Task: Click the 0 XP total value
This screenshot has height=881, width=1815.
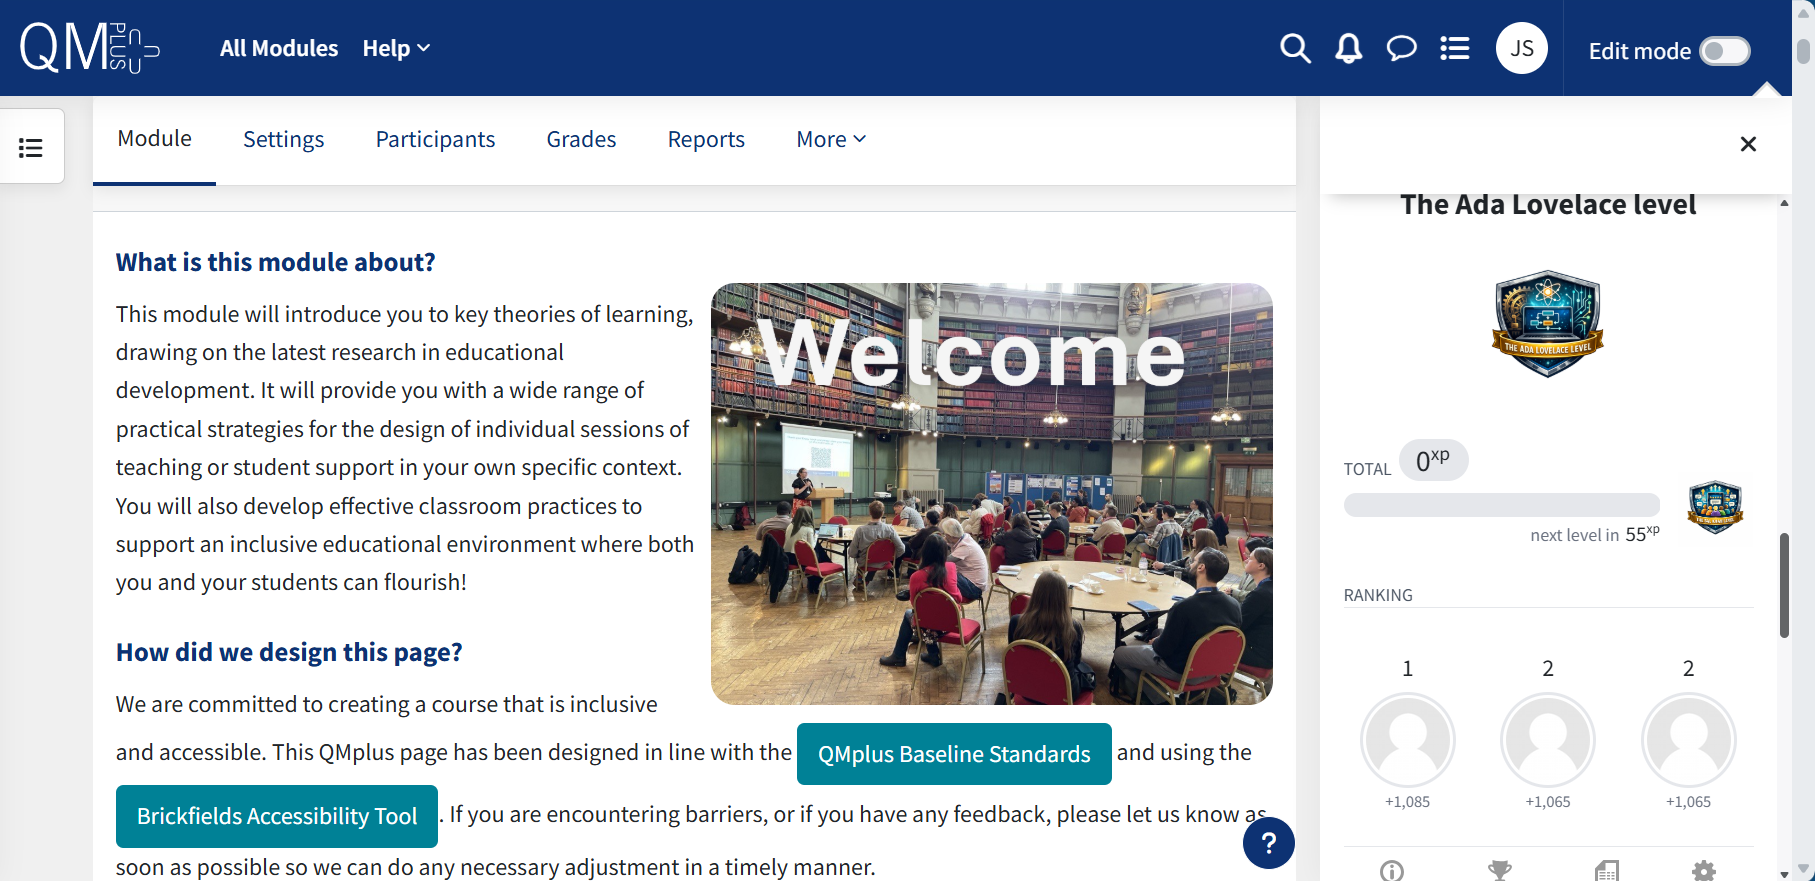Action: click(x=1433, y=460)
